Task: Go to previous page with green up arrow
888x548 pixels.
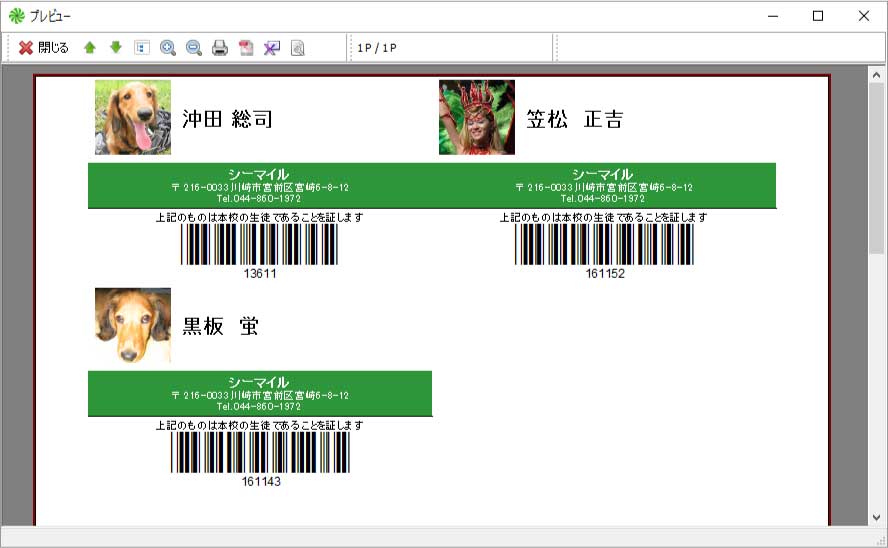Action: (x=89, y=48)
